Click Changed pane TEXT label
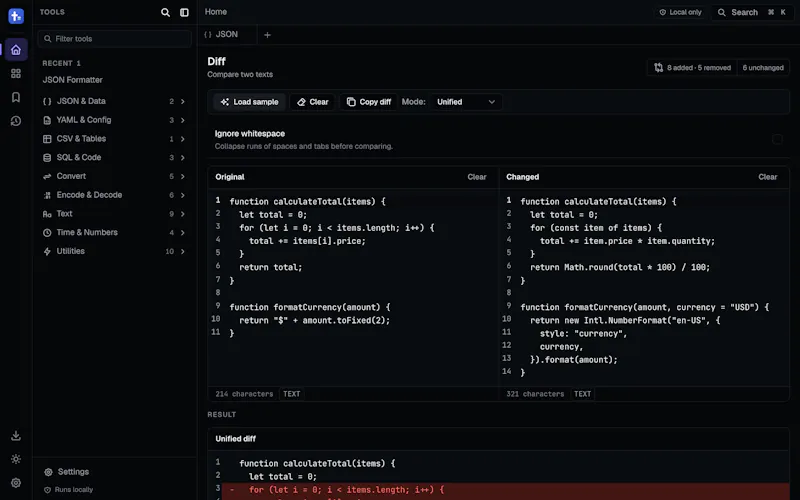The height and width of the screenshot is (500, 800). pos(582,394)
